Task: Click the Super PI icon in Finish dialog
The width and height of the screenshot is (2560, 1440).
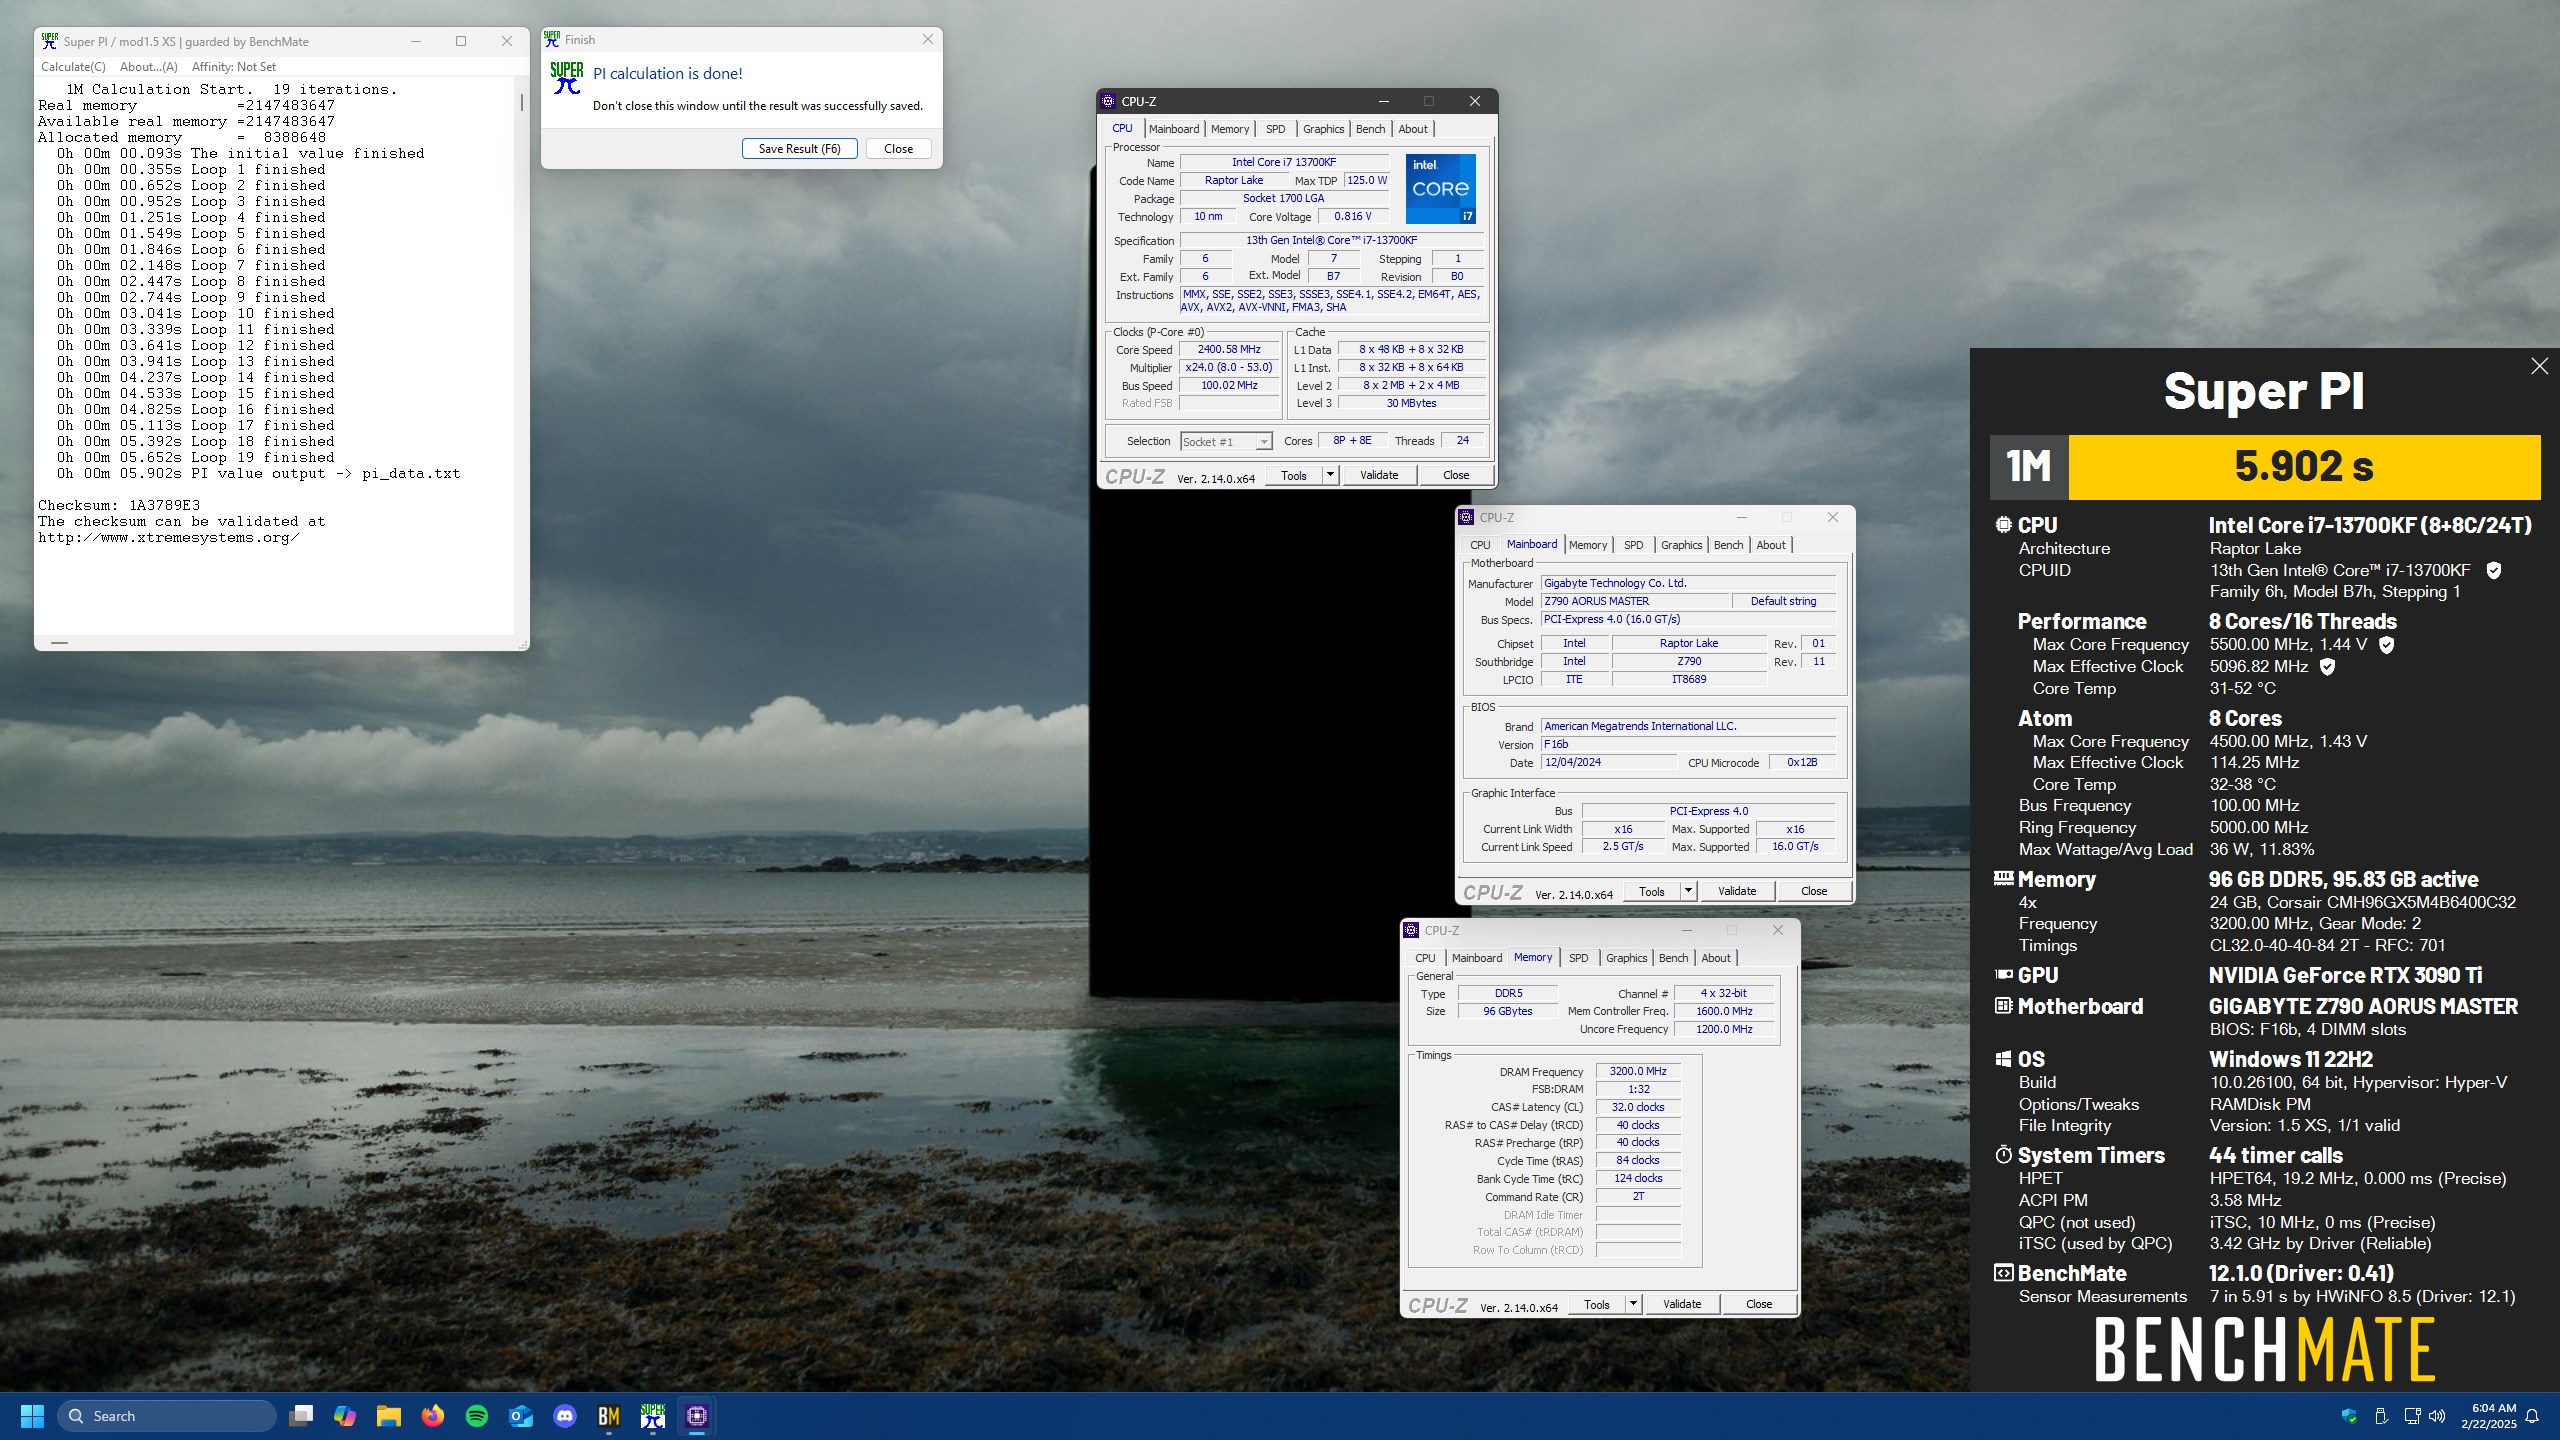Action: tap(567, 78)
